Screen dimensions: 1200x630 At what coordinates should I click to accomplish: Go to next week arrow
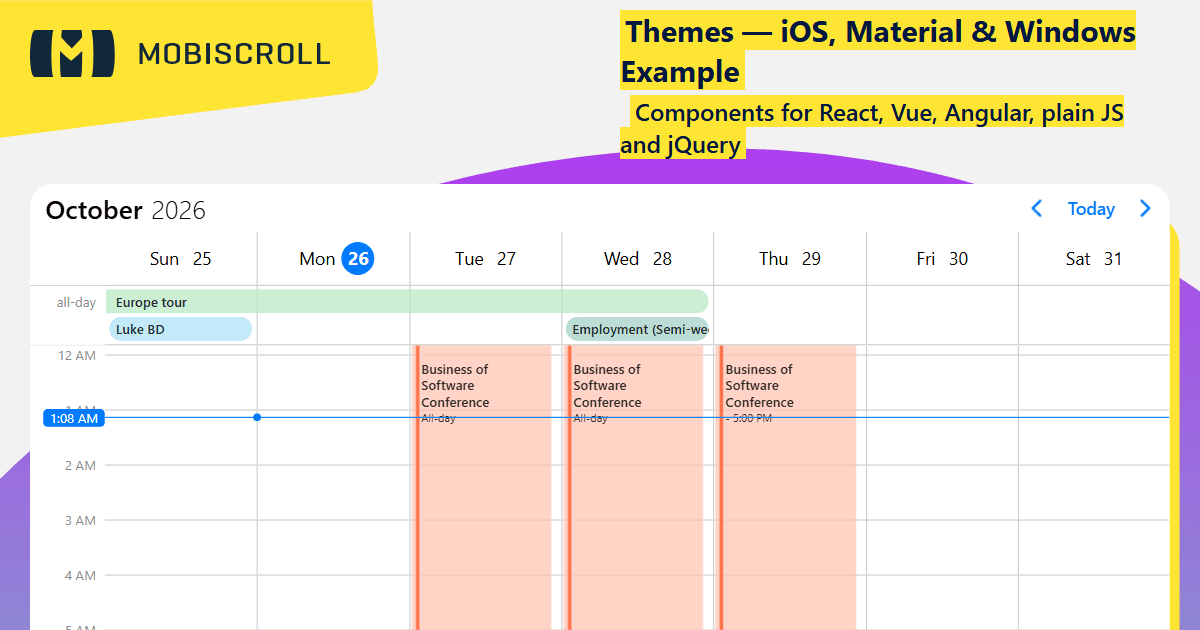pyautogui.click(x=1146, y=208)
